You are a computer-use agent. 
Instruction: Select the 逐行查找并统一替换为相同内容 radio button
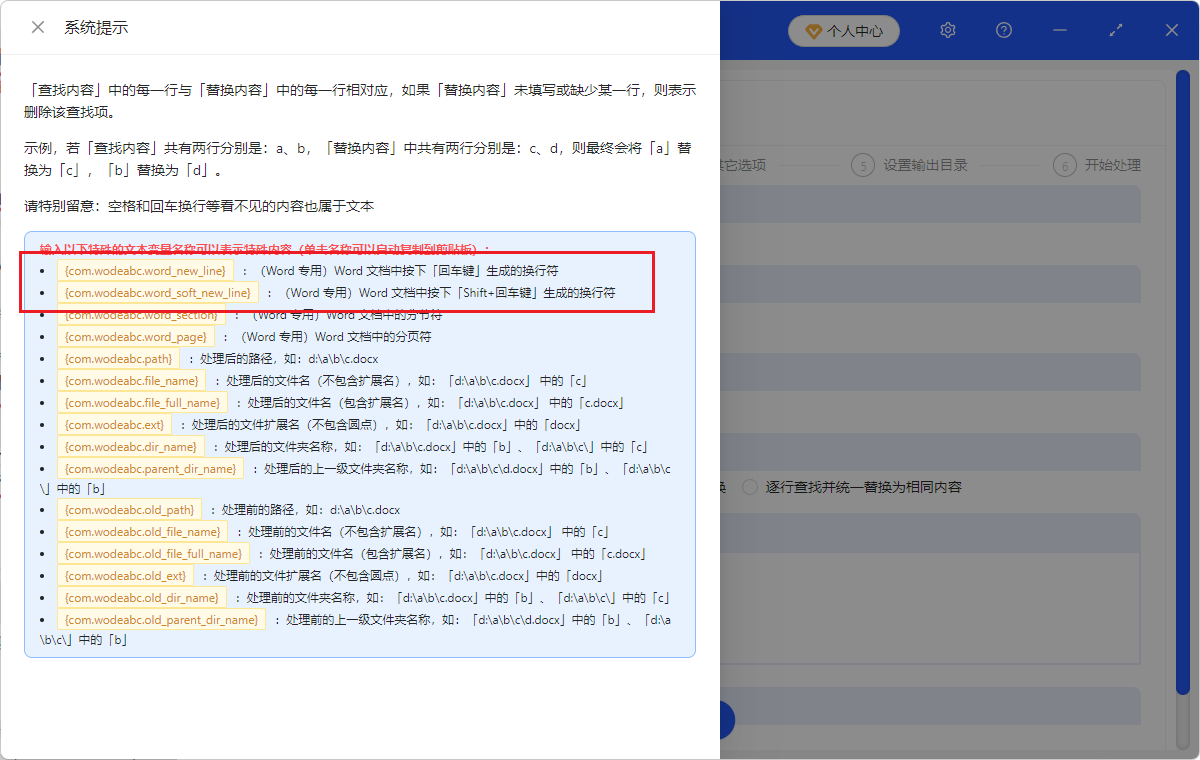pyautogui.click(x=750, y=486)
